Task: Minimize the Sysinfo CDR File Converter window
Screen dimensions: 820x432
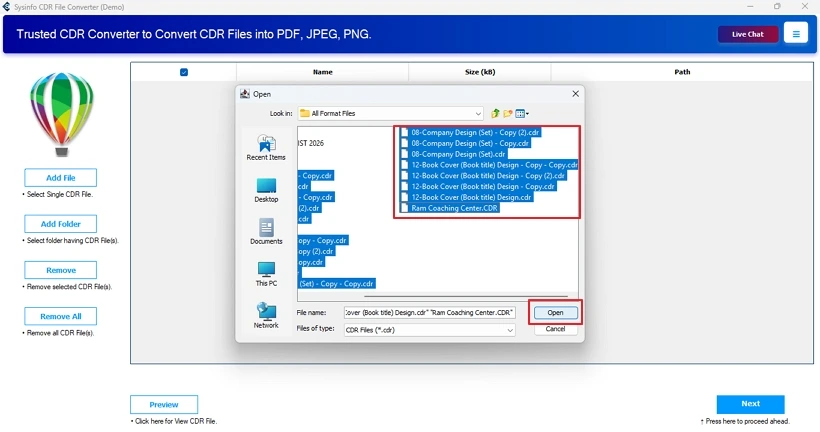Action: 750,7
